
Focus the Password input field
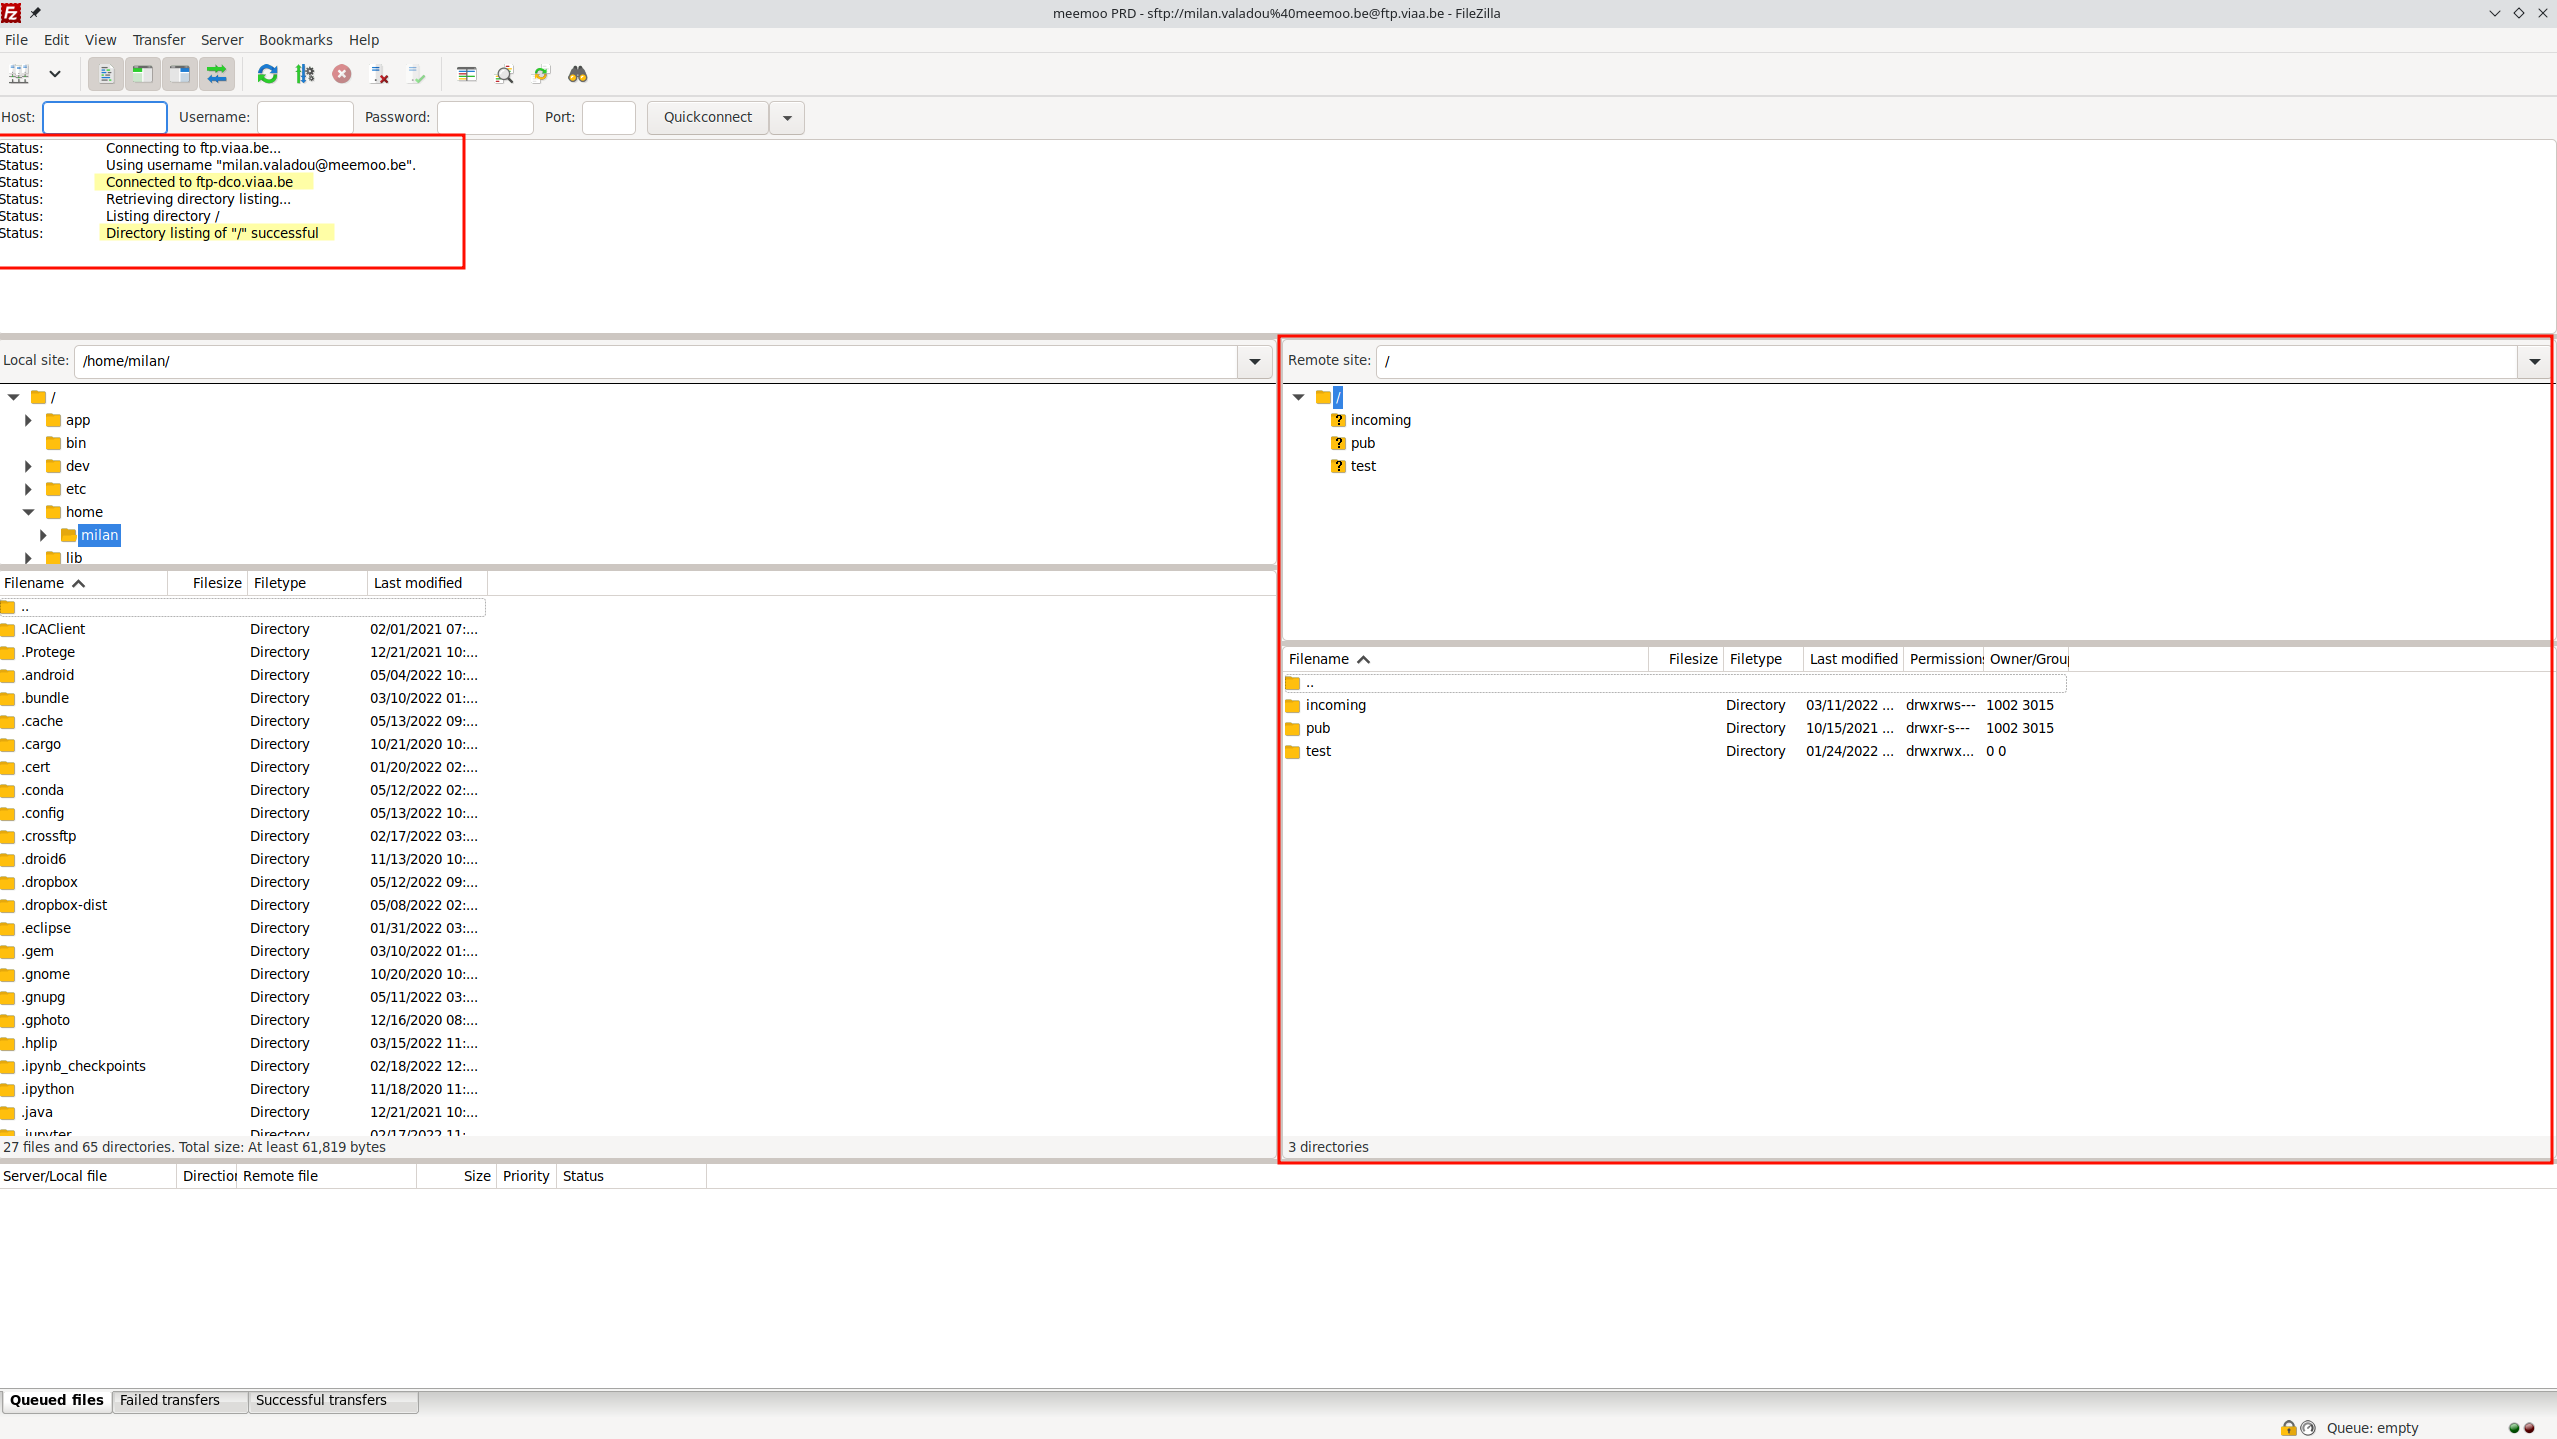coord(485,117)
